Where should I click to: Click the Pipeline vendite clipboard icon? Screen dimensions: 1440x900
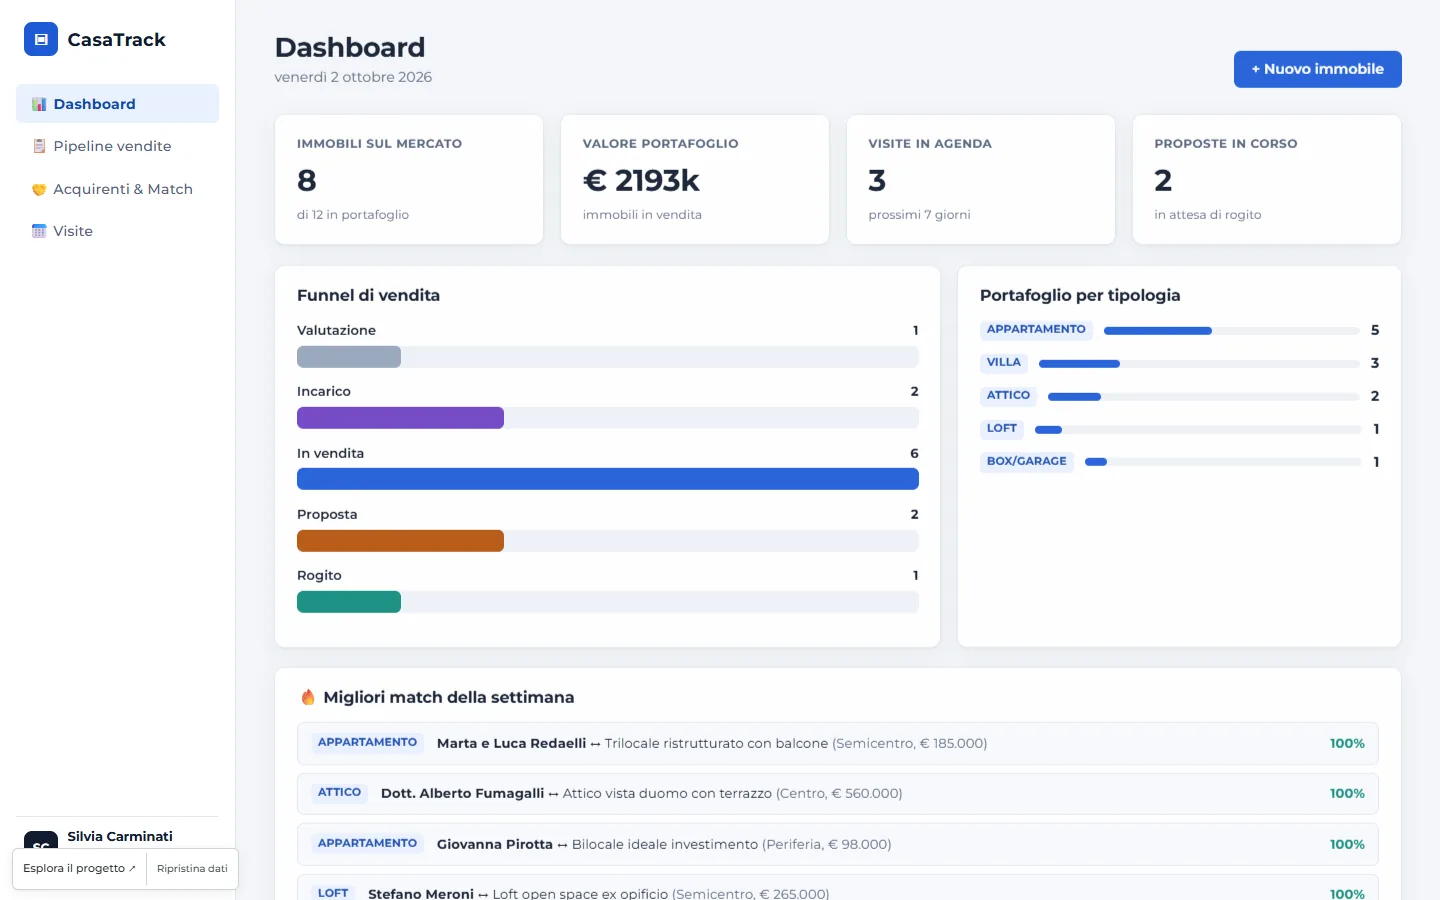(39, 146)
